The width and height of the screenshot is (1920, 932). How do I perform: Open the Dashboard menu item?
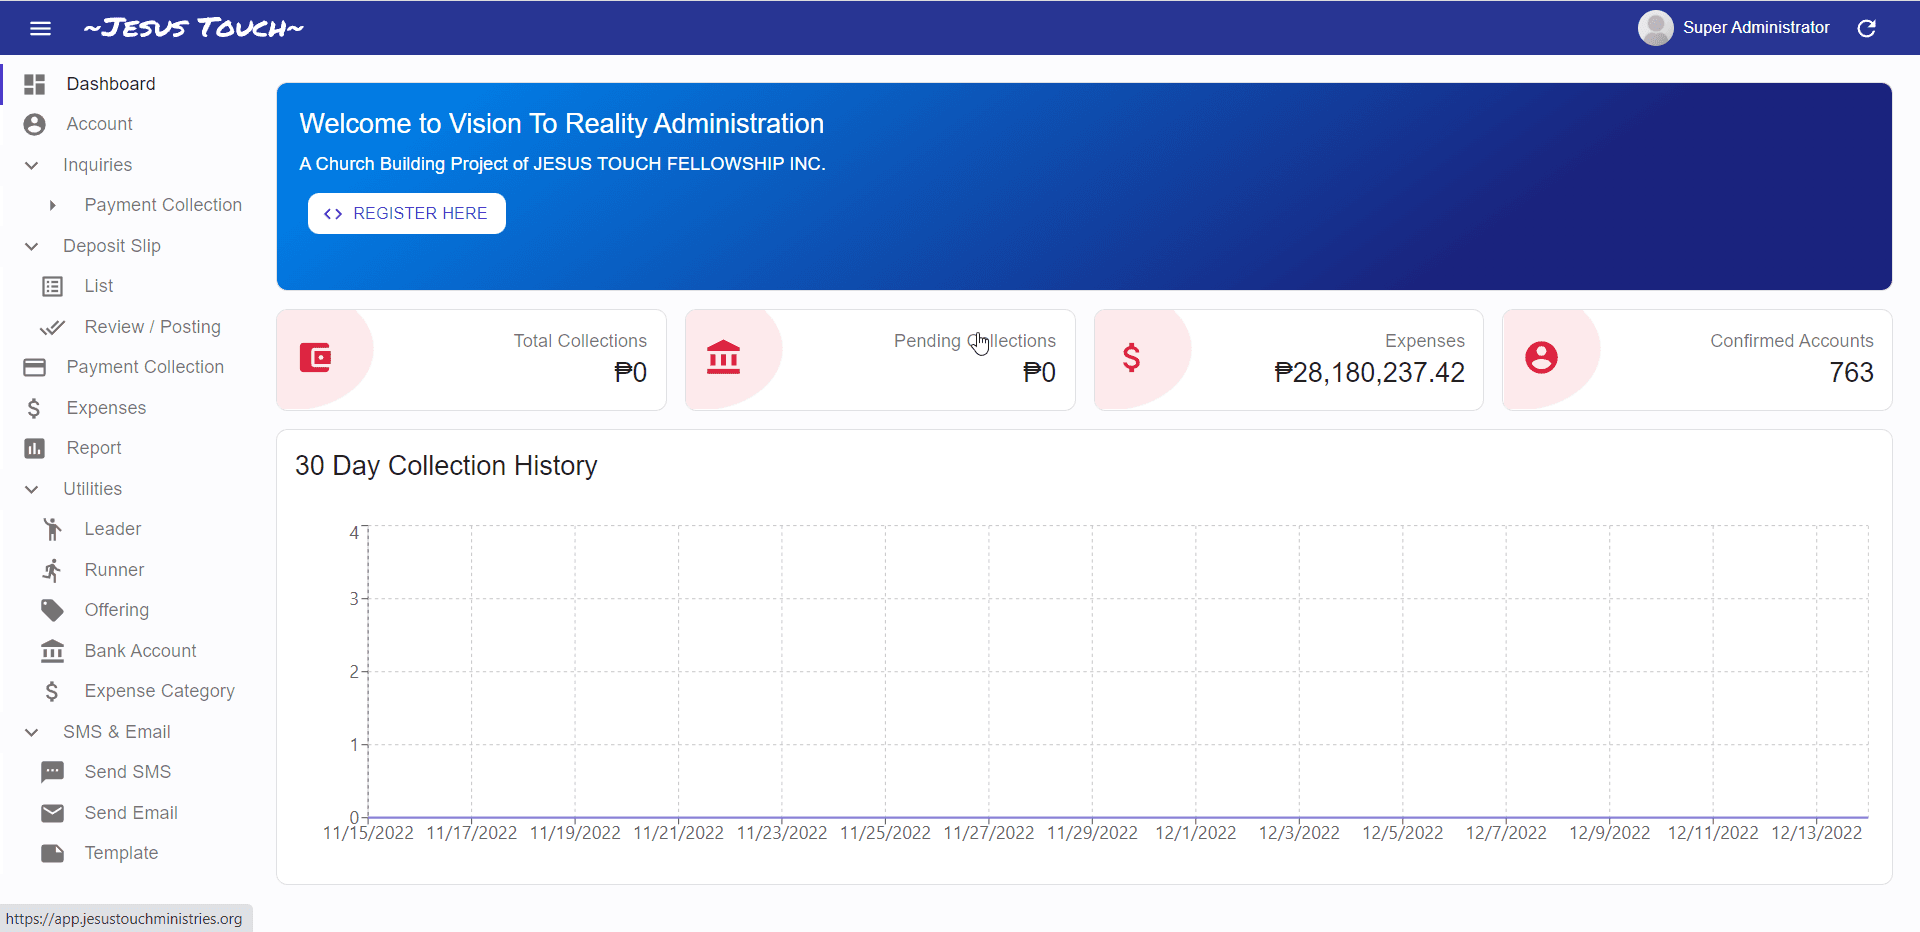(x=127, y=84)
